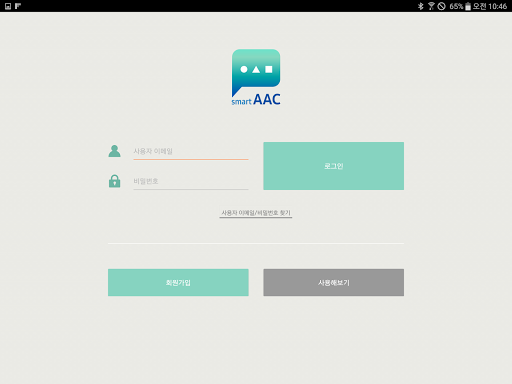512x384 pixels.
Task: Tap the smart AAC logo
Action: coord(256,77)
